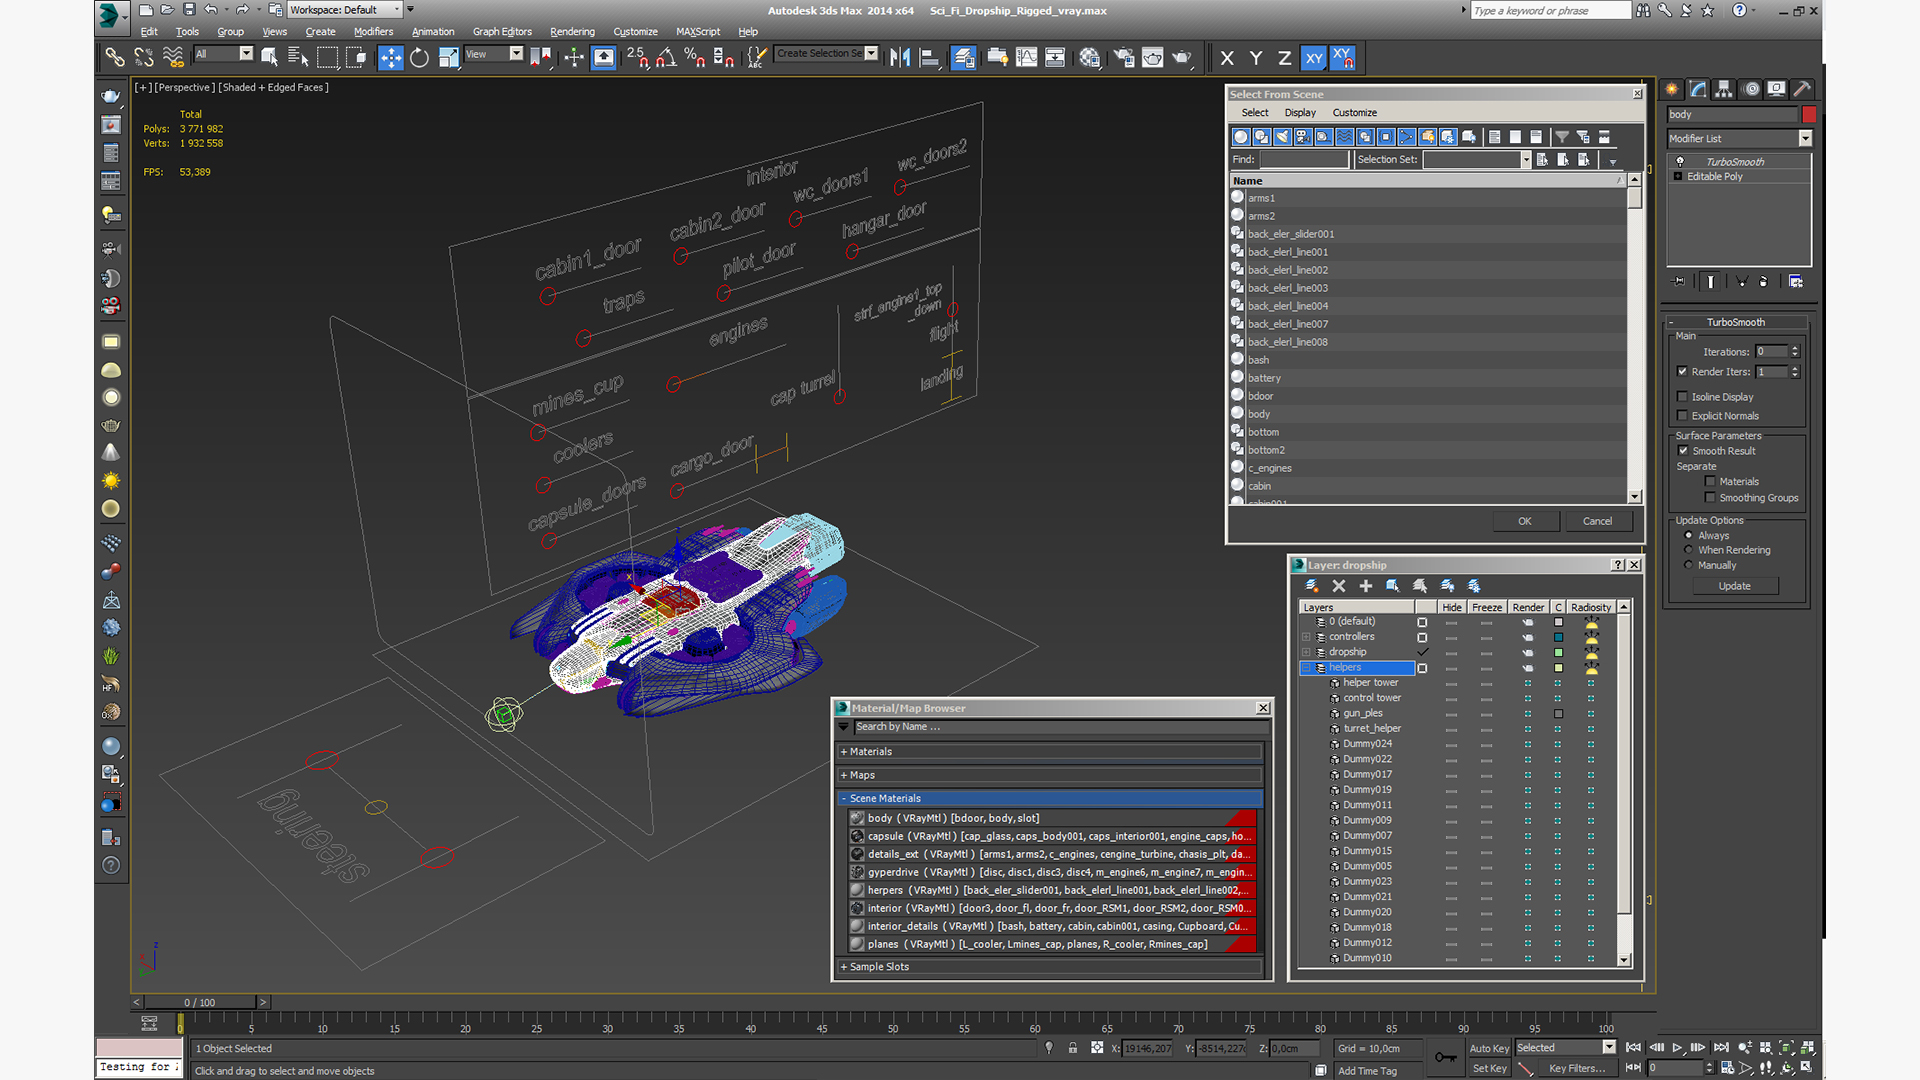This screenshot has width=1920, height=1080.
Task: Activate the Select and Scale tool
Action: (449, 58)
